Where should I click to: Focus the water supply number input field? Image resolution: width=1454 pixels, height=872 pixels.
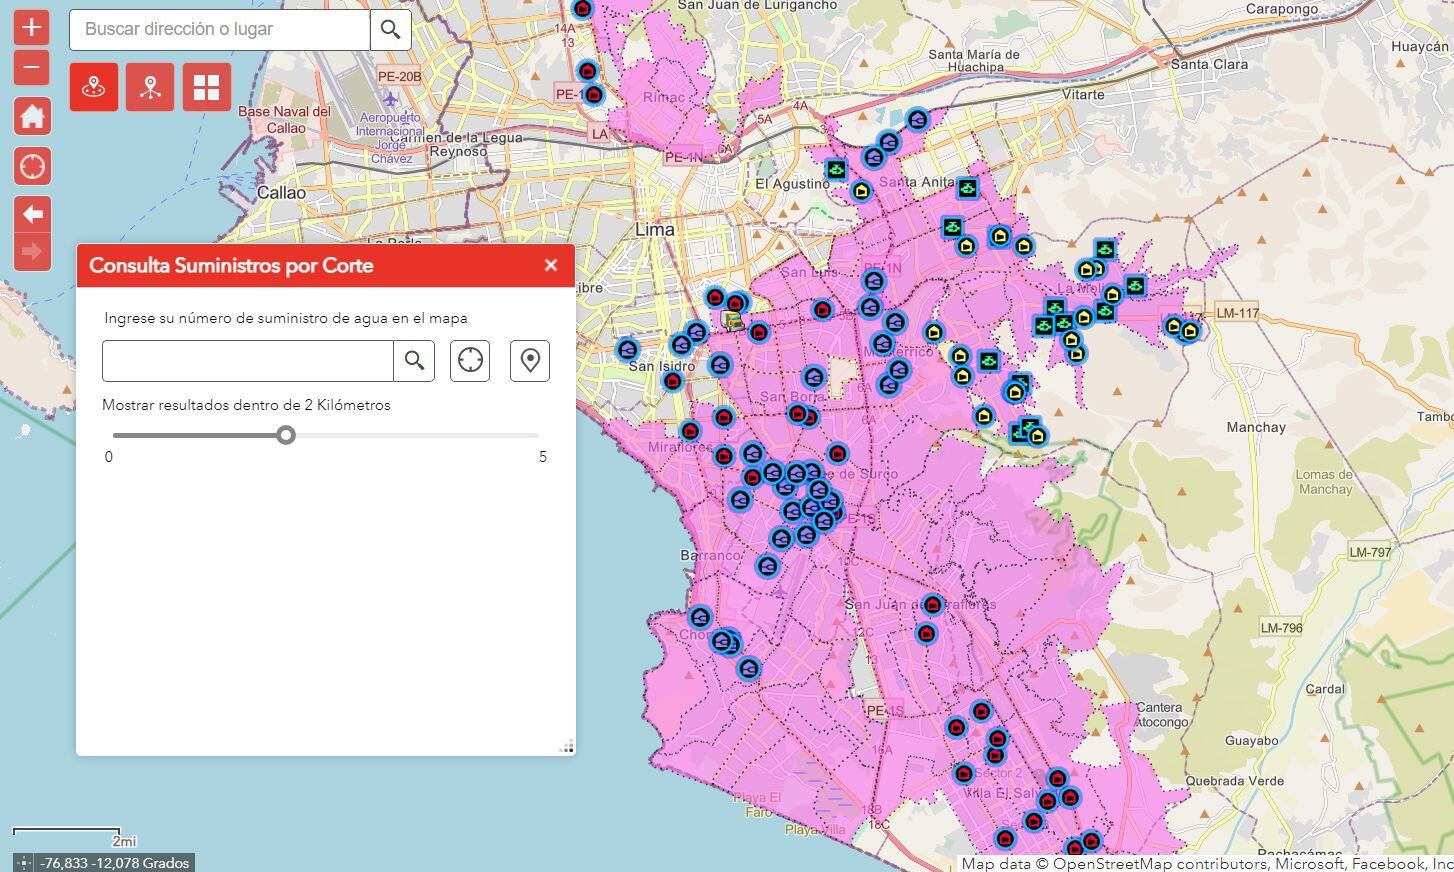pos(247,360)
